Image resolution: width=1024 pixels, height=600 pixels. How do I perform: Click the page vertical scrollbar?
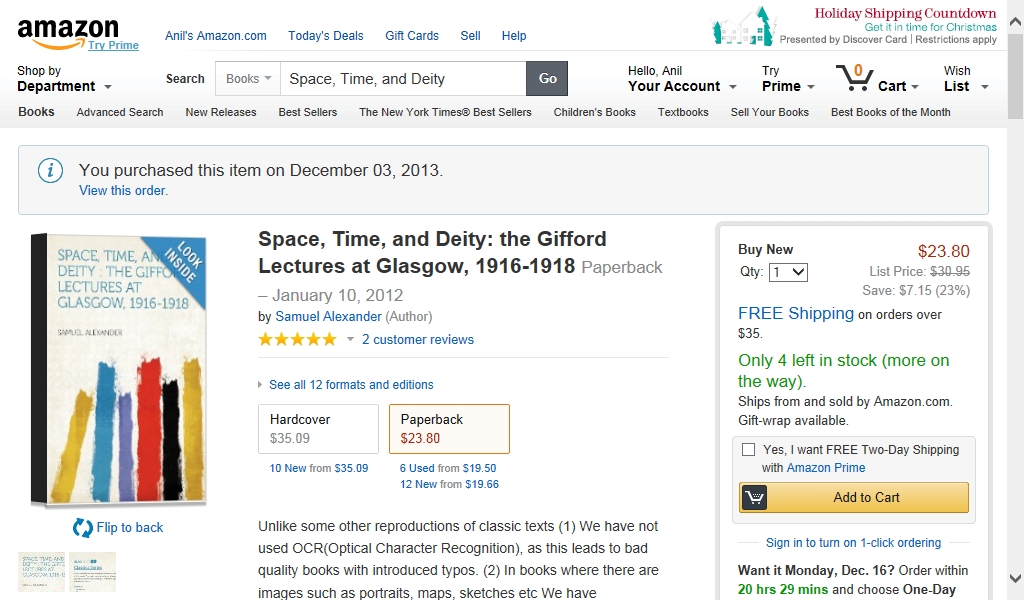tap(1015, 300)
